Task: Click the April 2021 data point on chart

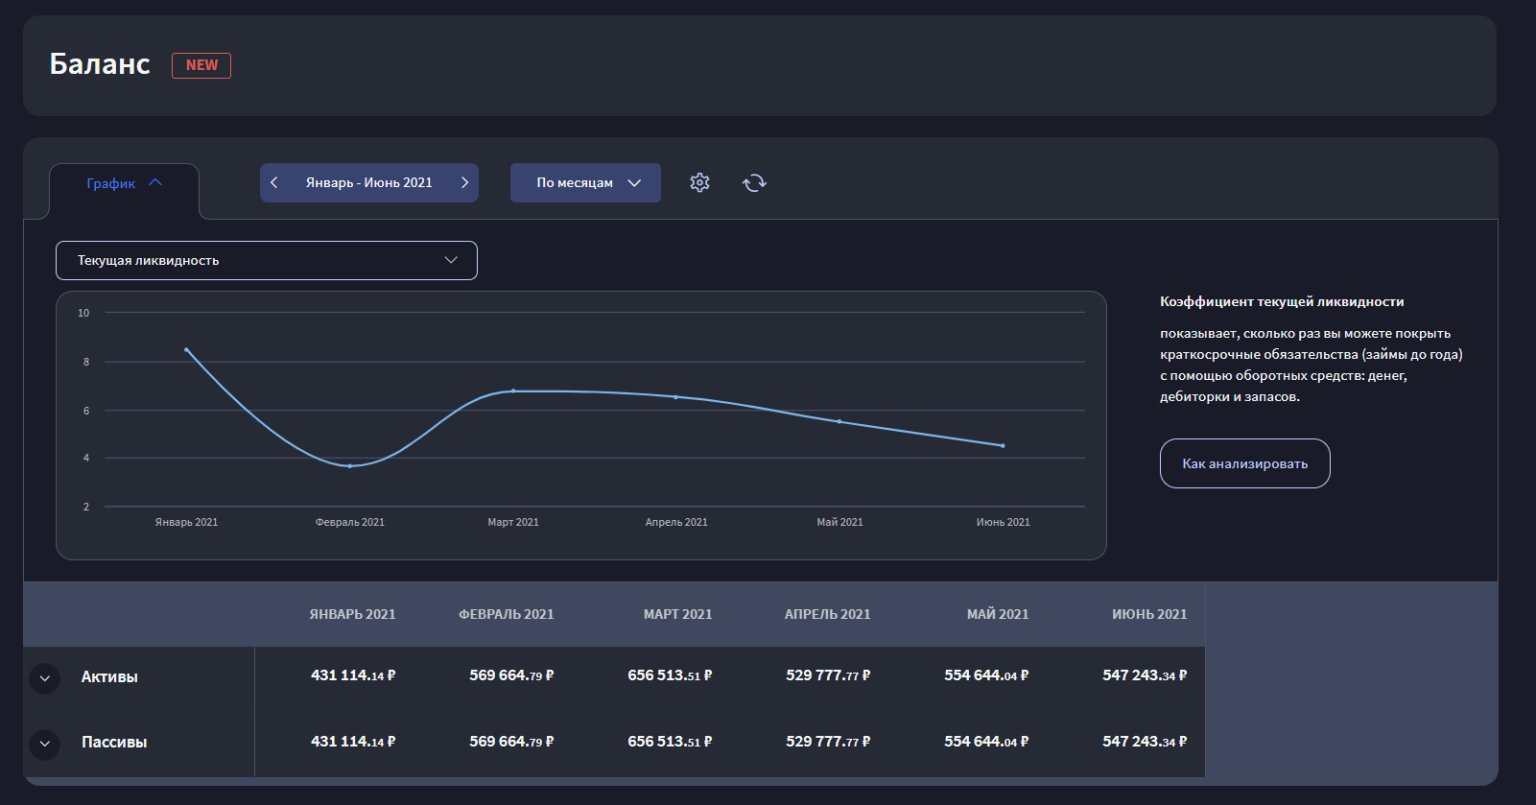Action: pos(676,397)
